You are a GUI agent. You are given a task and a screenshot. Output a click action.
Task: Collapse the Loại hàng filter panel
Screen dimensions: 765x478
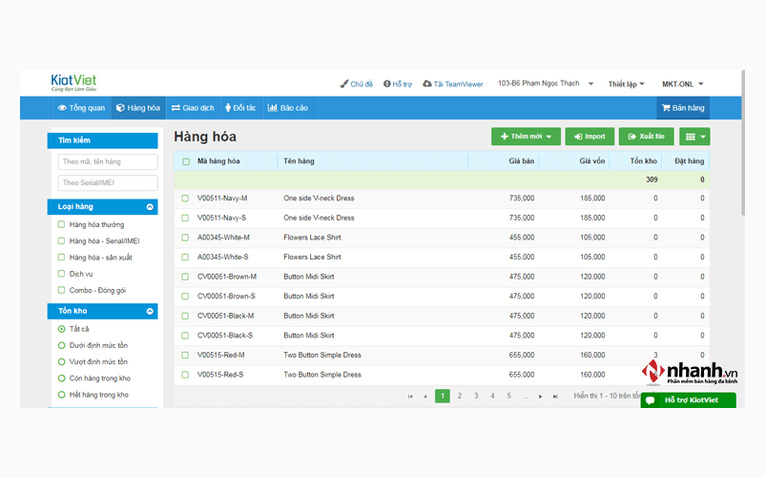click(150, 207)
